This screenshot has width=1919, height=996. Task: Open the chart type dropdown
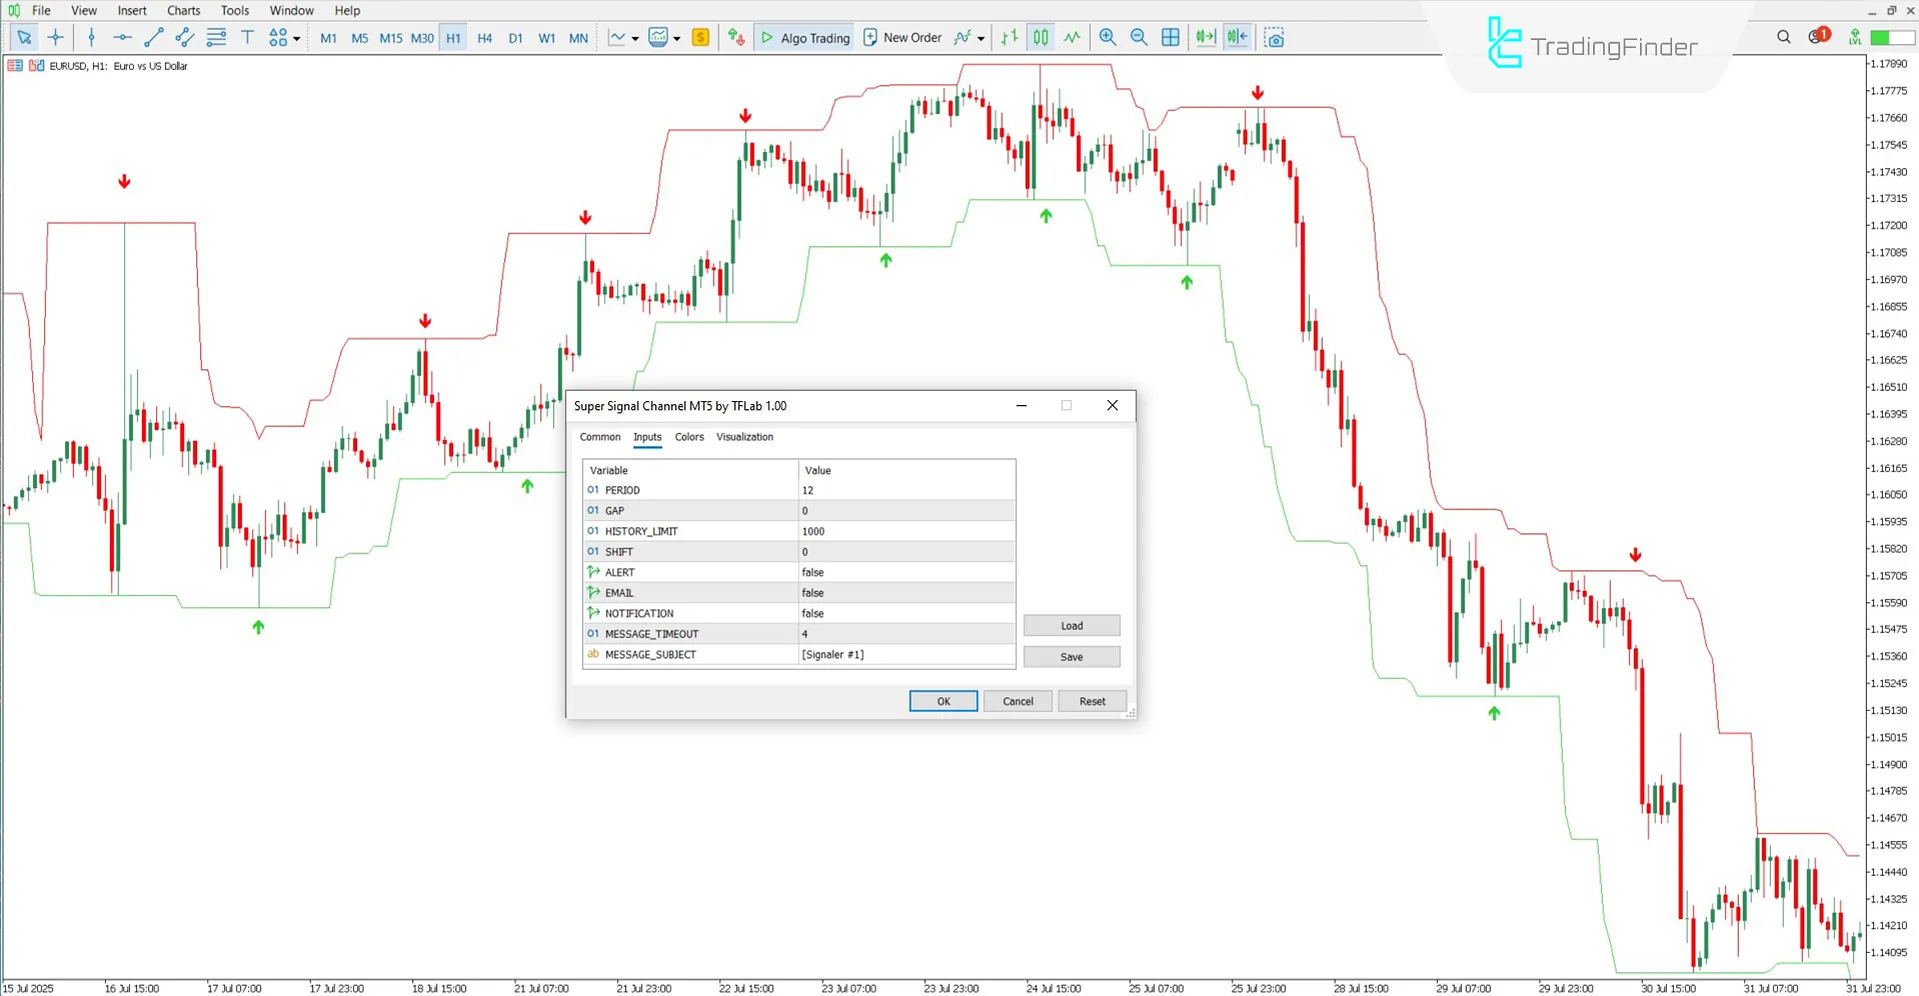click(636, 37)
